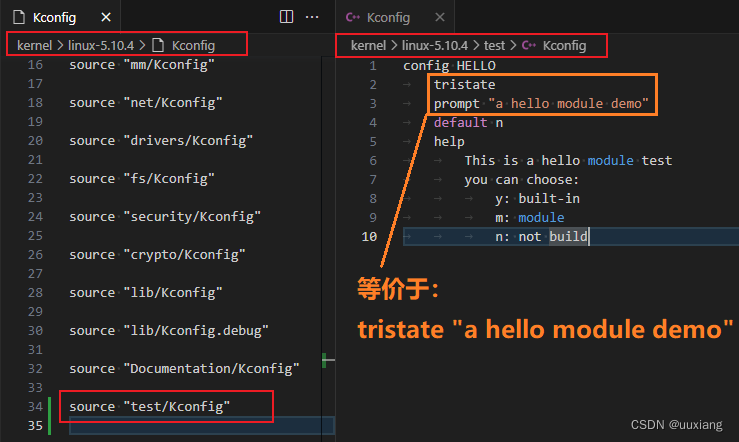Close the left Kconfig tab
Image resolution: width=739 pixels, height=442 pixels.
point(106,17)
